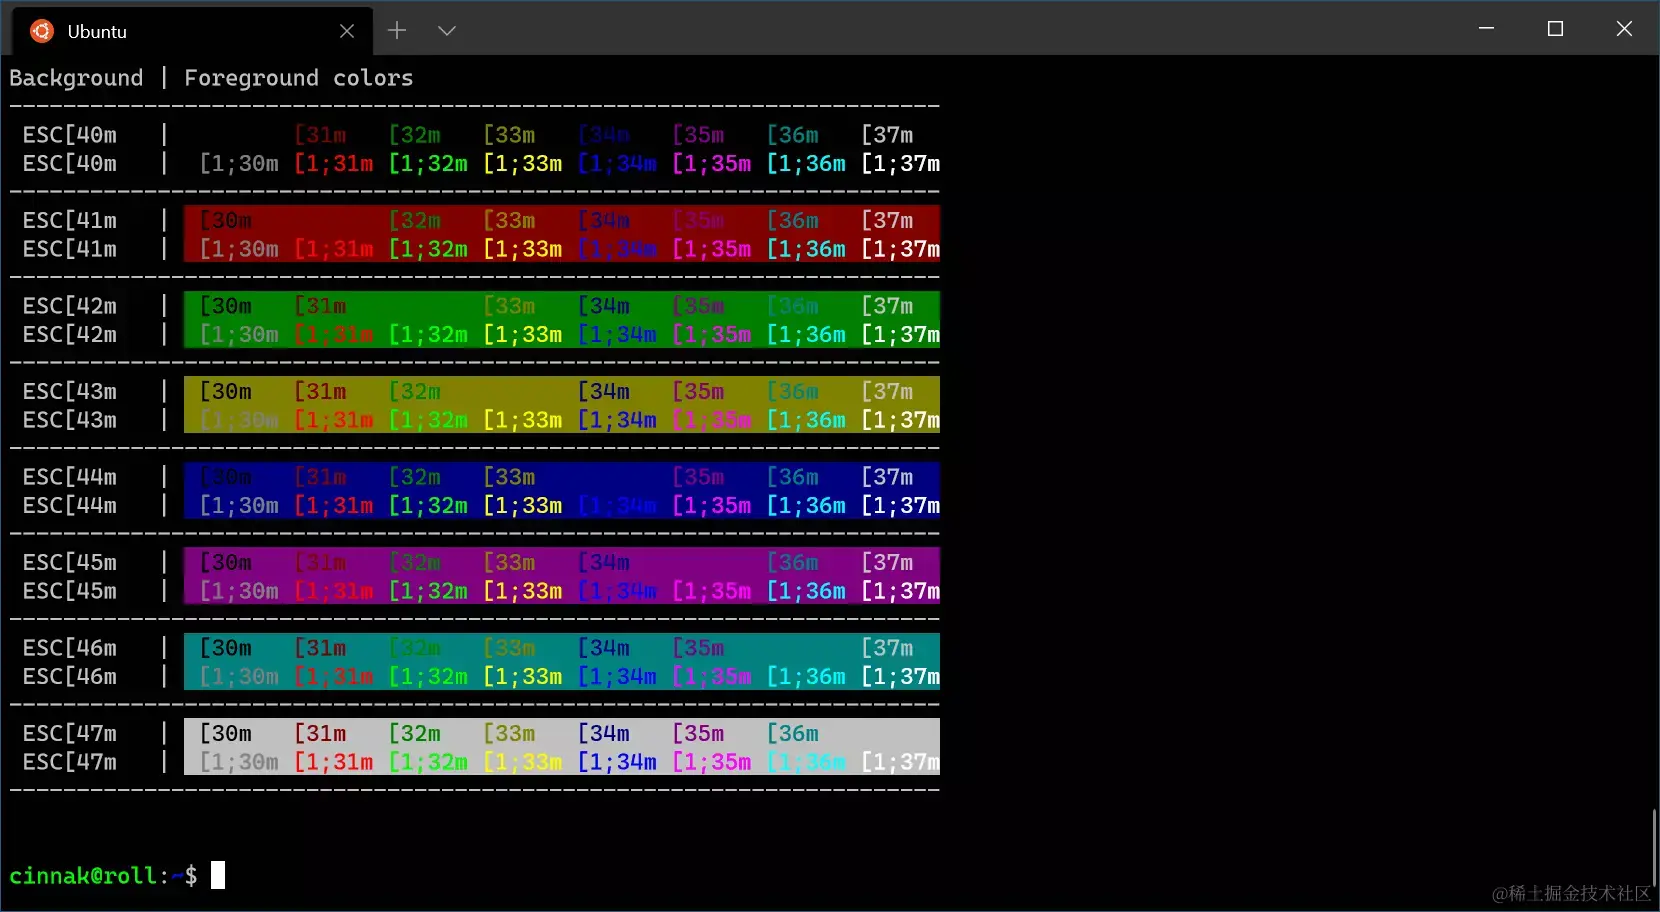Click [1;37m on the magenta ESC[45m background
This screenshot has height=912, width=1660.
coord(900,591)
